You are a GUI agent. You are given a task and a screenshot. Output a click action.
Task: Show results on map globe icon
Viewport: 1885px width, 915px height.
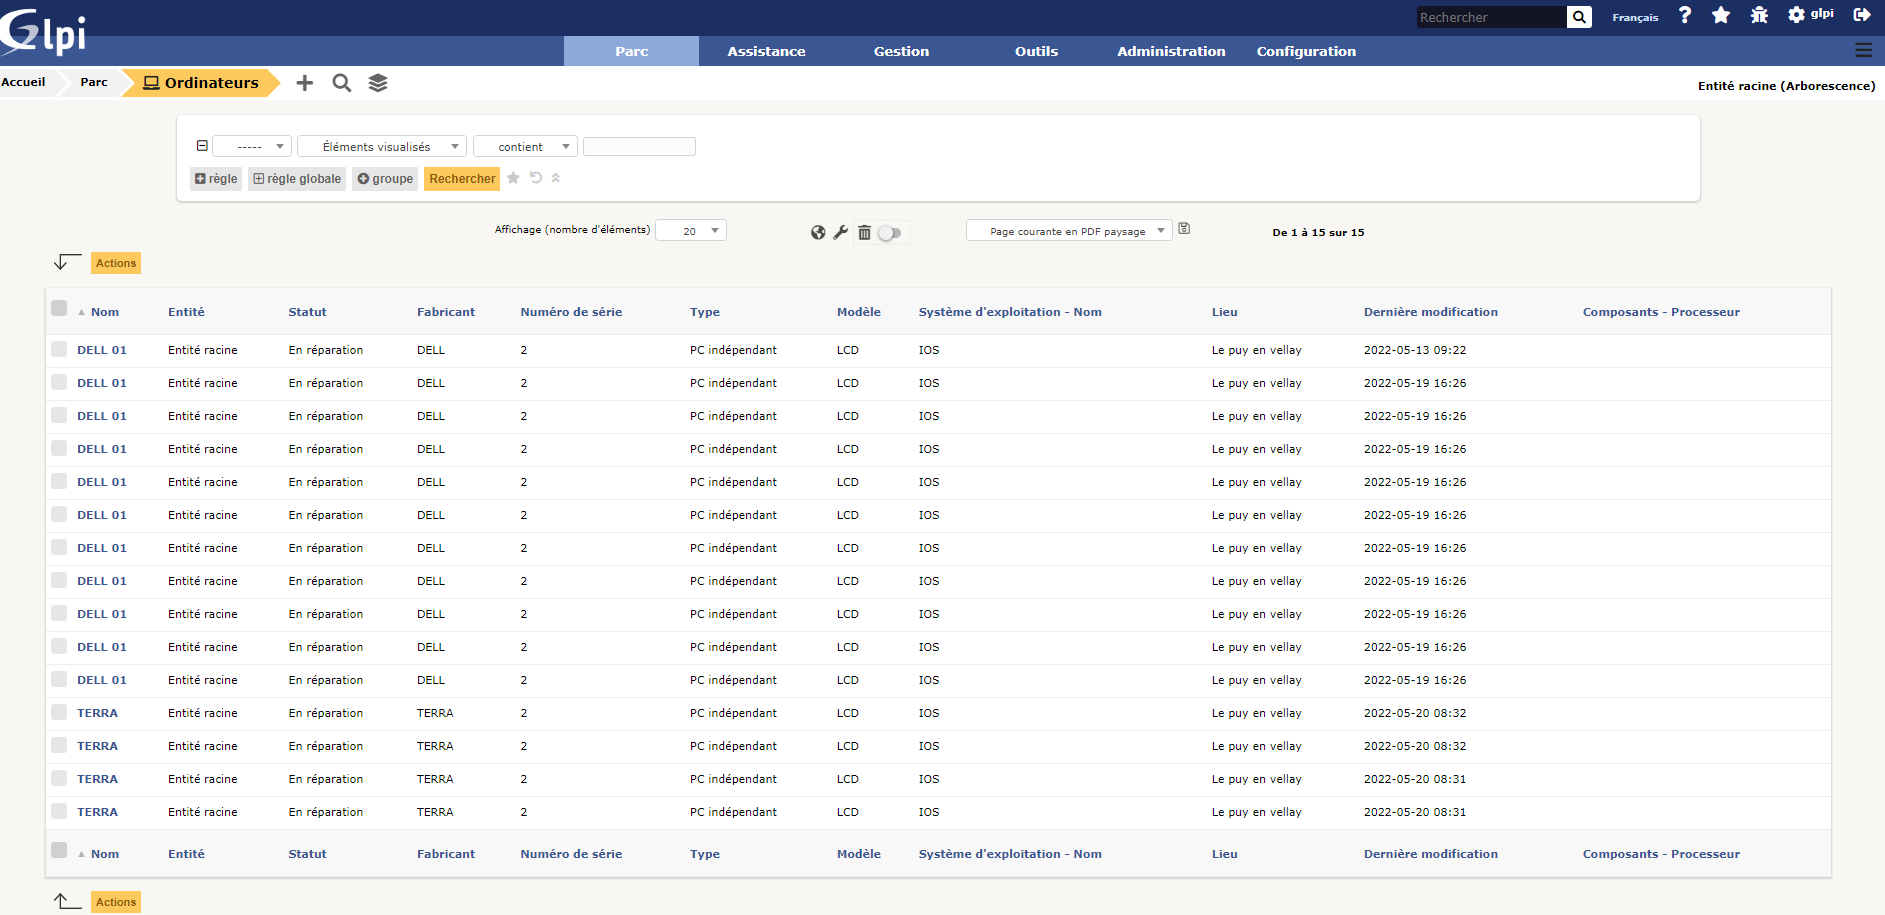point(818,232)
